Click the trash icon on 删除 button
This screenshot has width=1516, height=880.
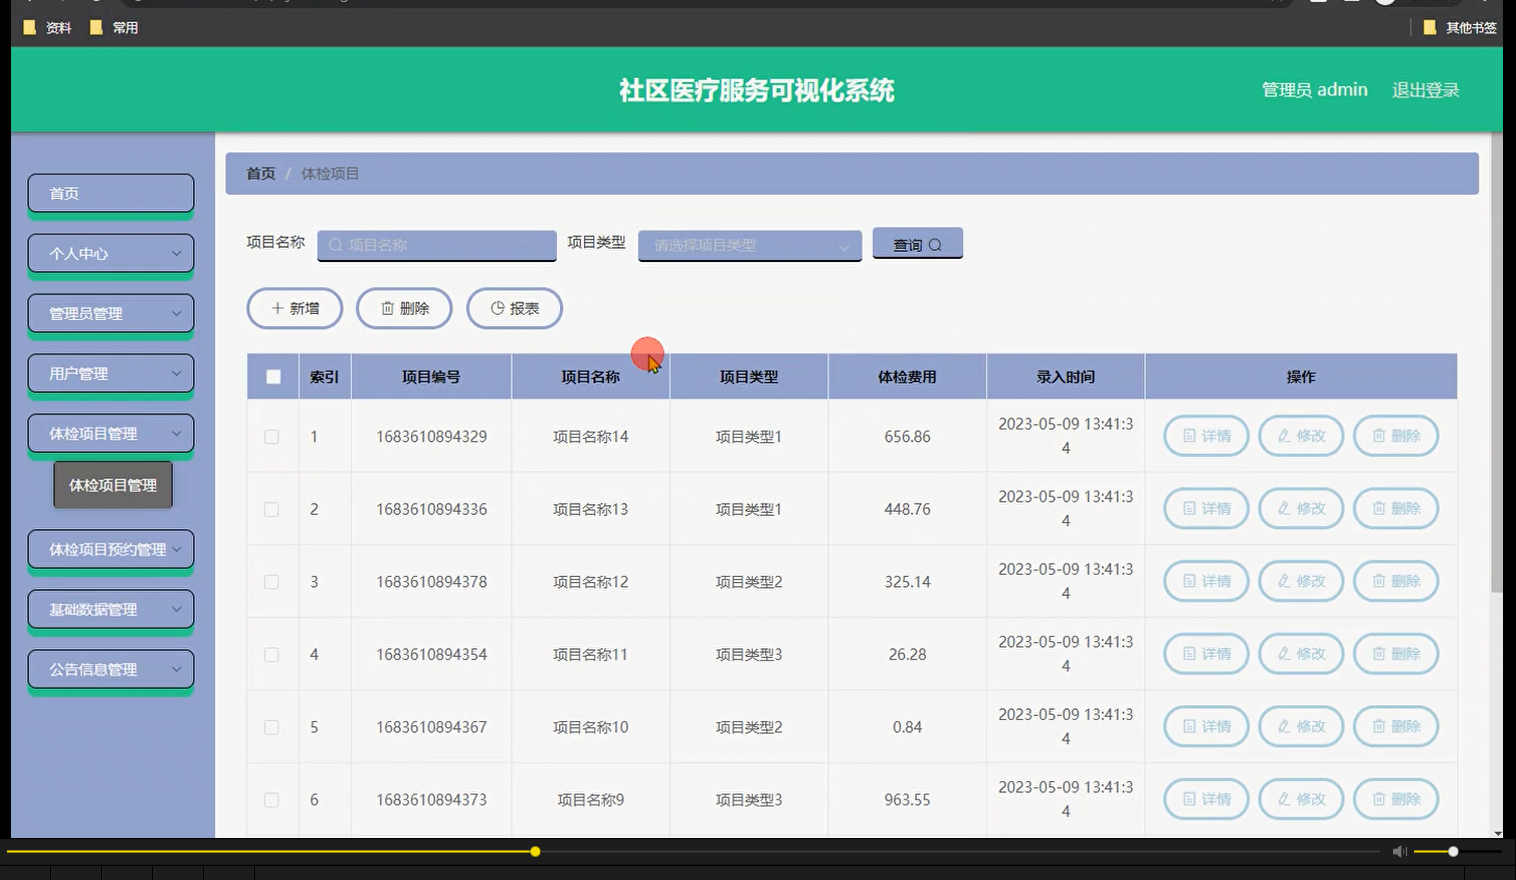pos(389,308)
